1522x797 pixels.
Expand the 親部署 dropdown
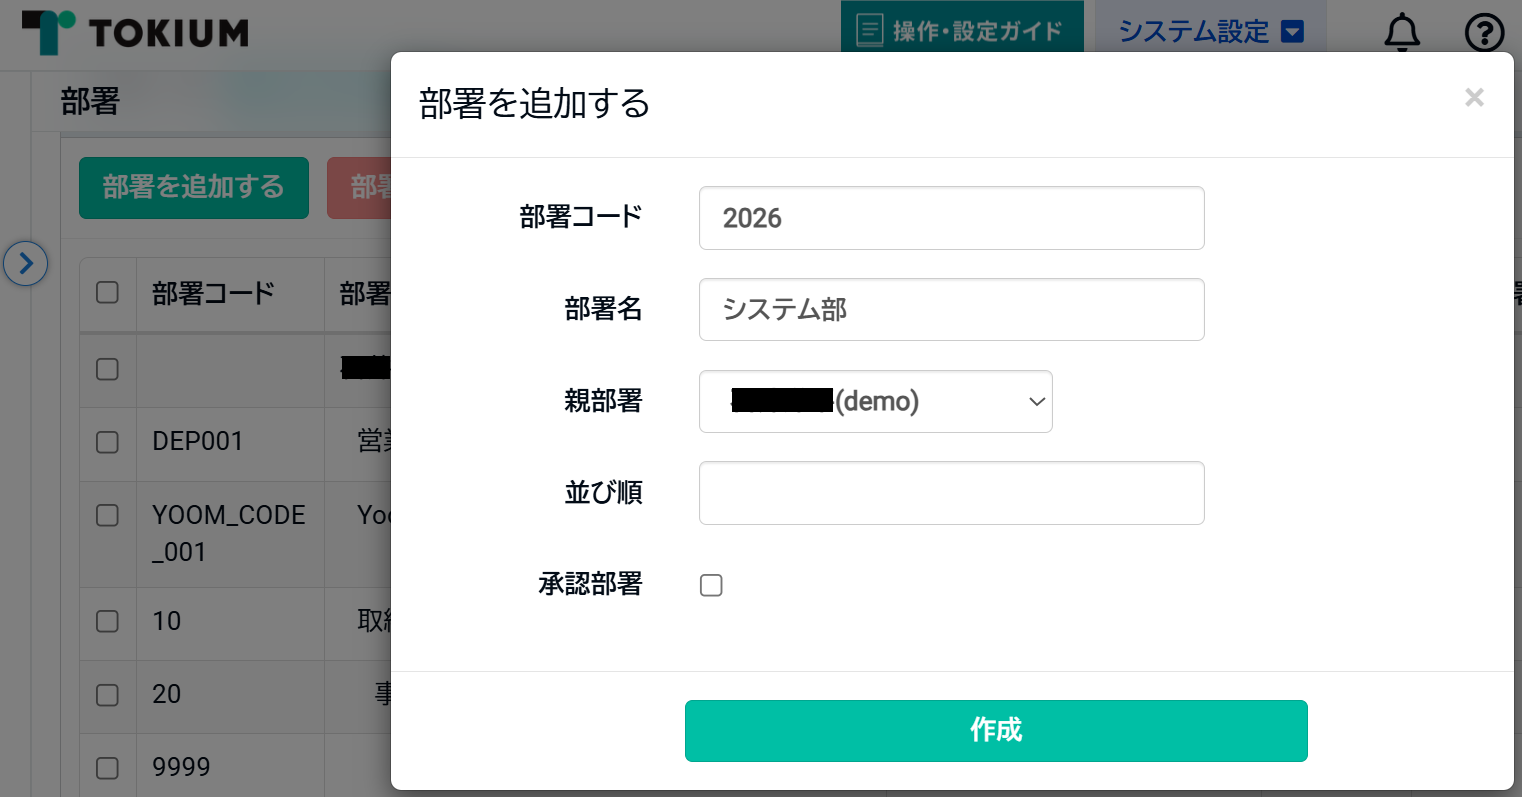tap(875, 402)
